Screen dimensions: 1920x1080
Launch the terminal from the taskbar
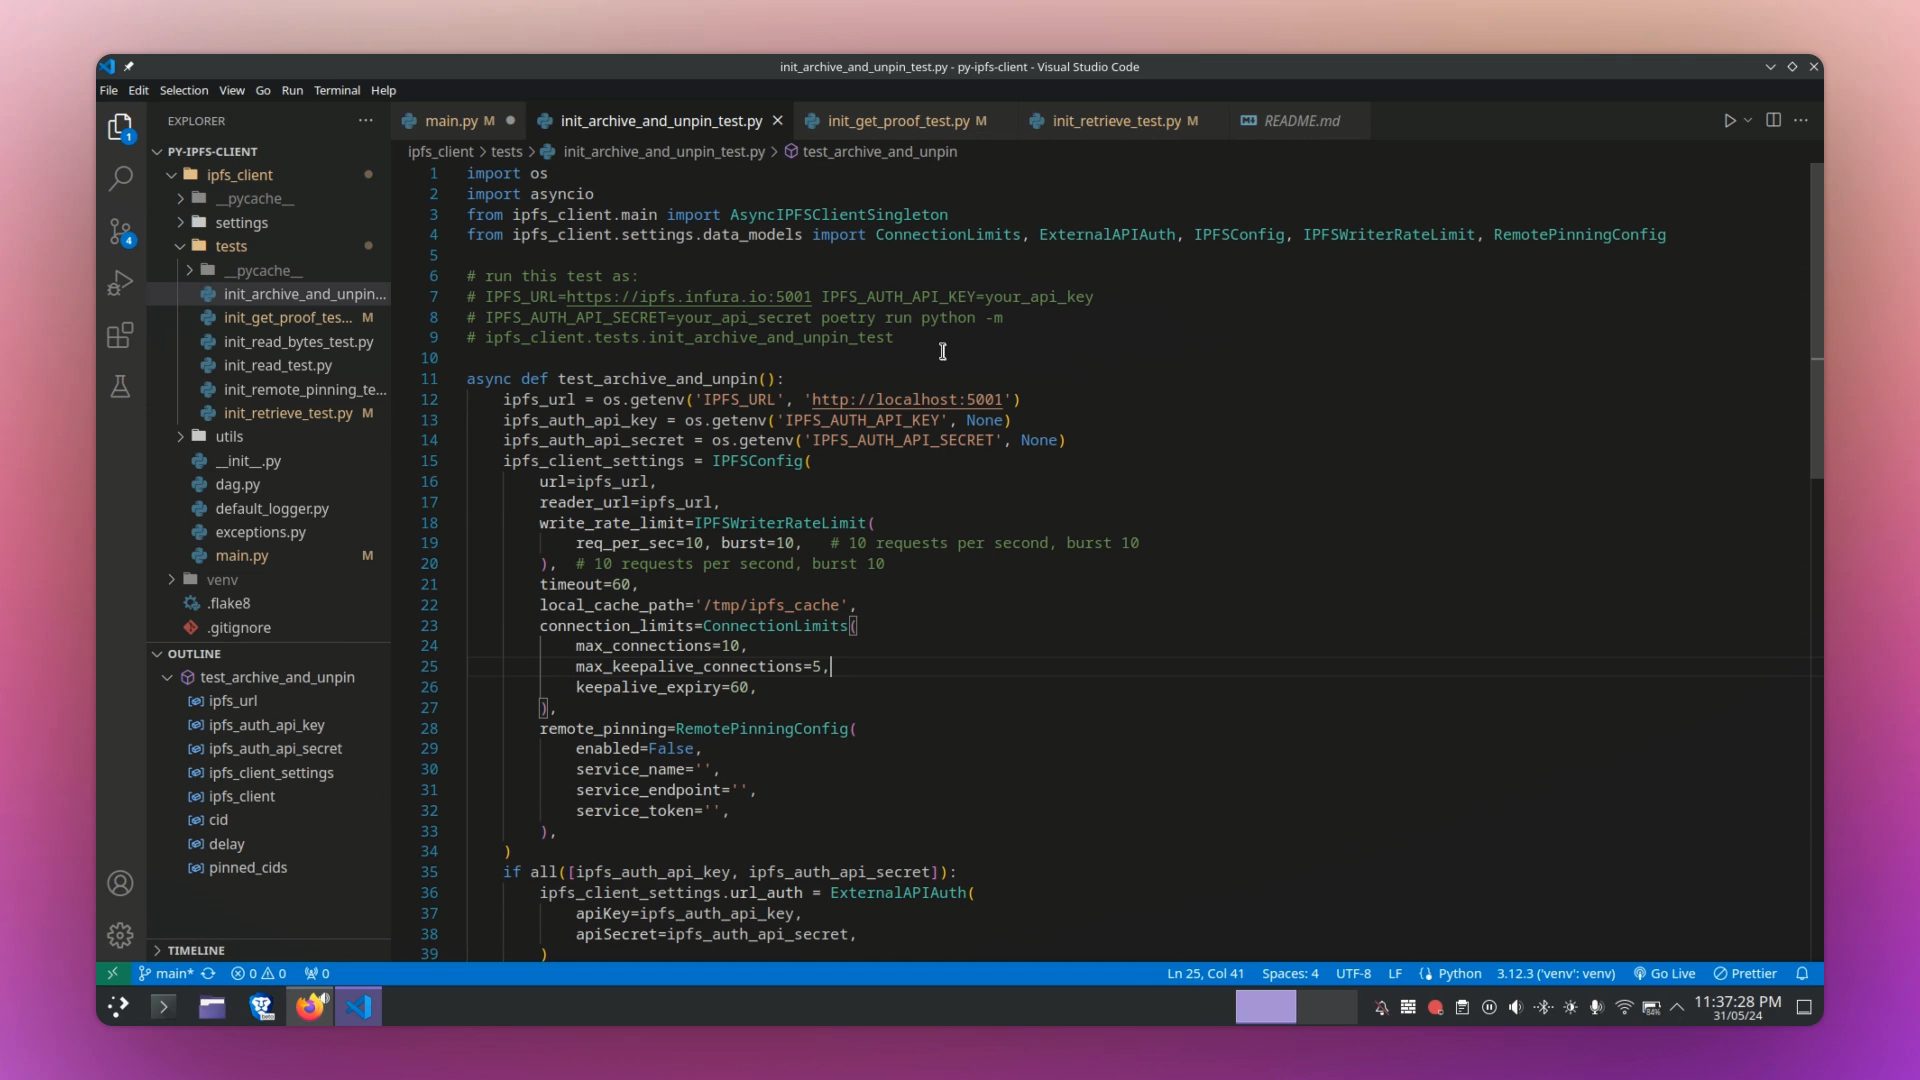click(163, 1007)
